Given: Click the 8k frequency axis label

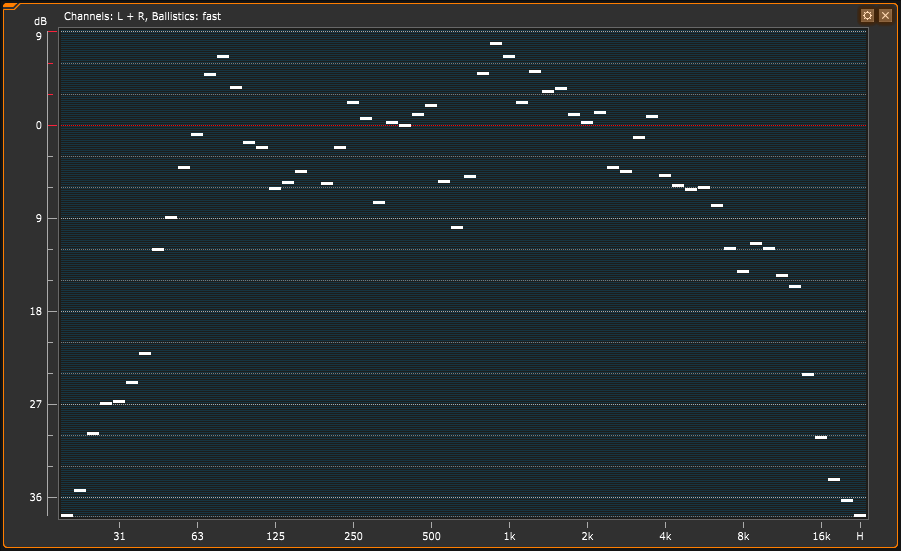Looking at the screenshot, I should 743,537.
